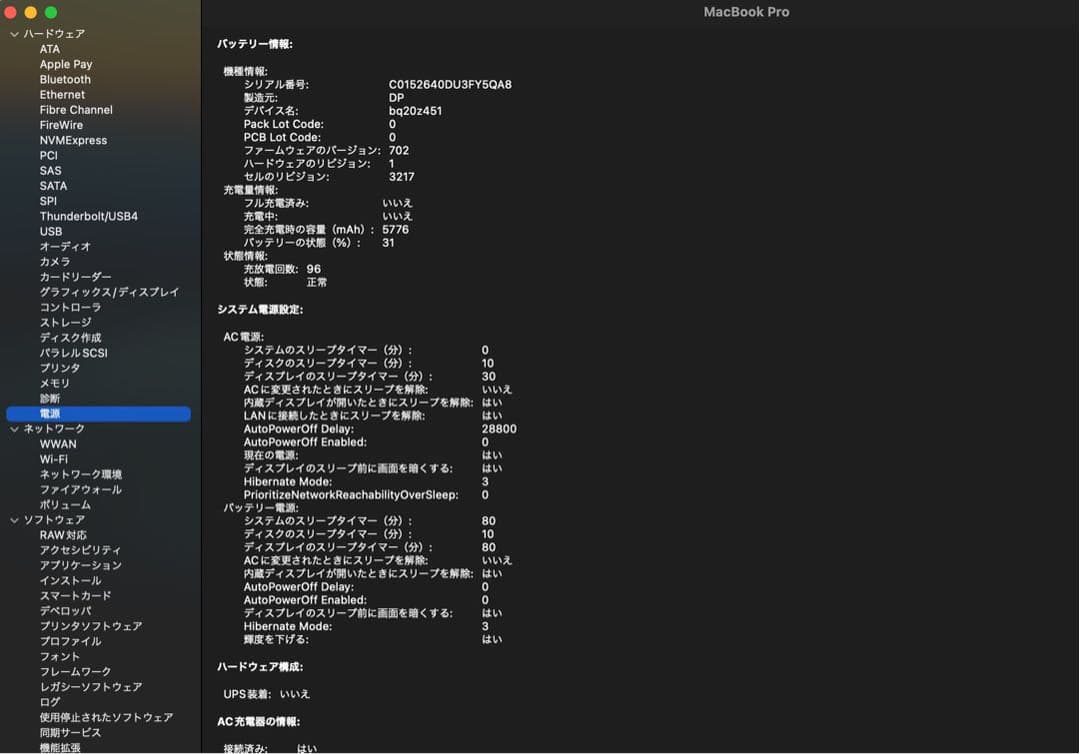Select NVMExpress in the hardware list
This screenshot has height=754, width=1080.
click(70, 140)
